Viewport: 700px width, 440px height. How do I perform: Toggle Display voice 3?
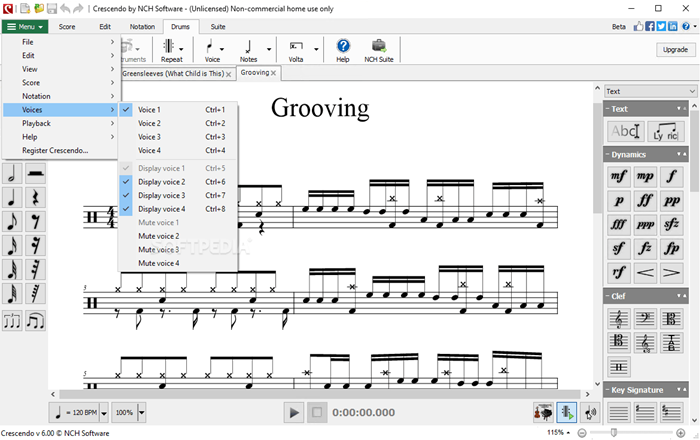point(177,195)
